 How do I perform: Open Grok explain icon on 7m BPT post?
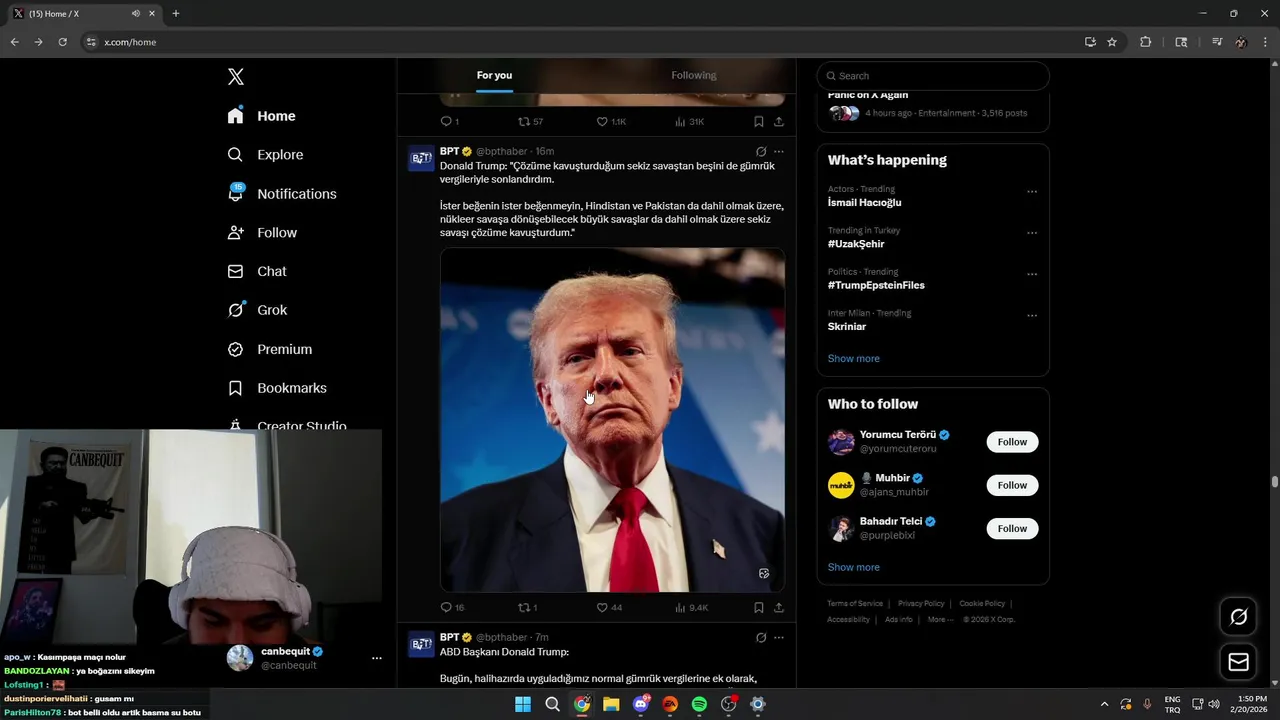[x=761, y=637]
